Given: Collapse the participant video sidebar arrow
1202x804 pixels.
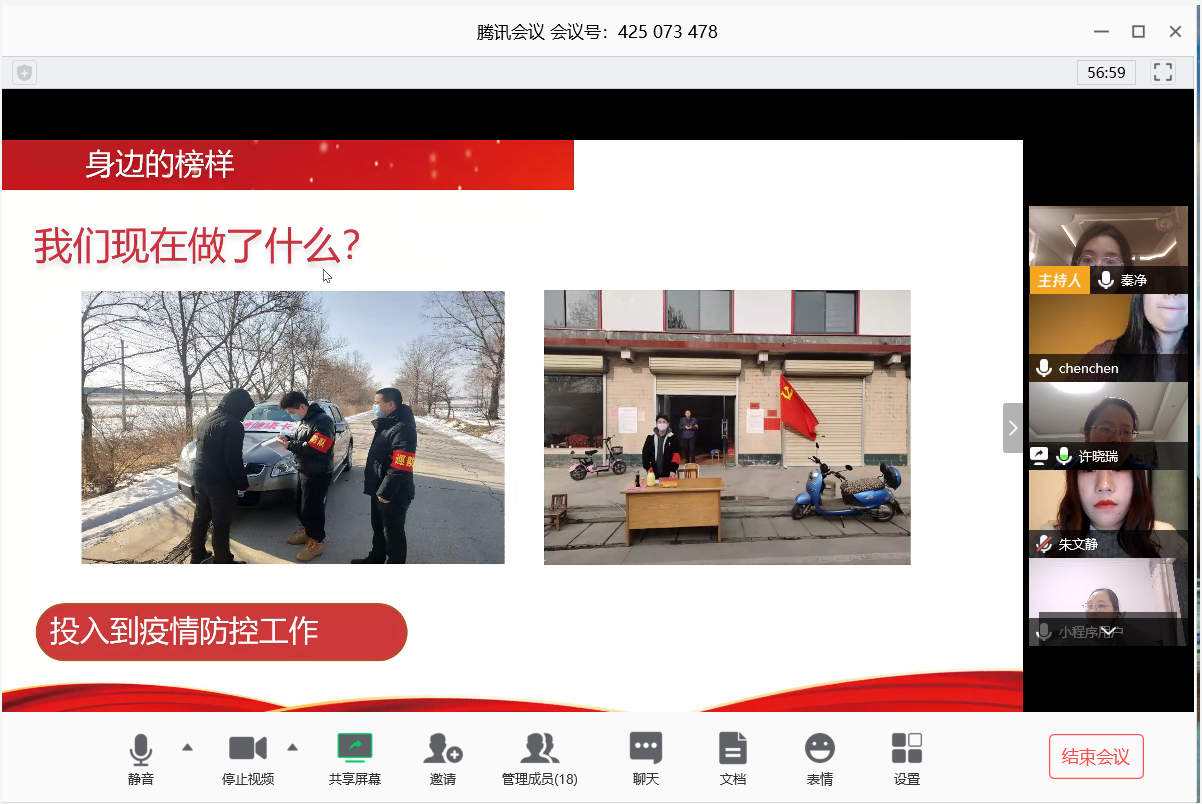Looking at the screenshot, I should coord(1013,428).
